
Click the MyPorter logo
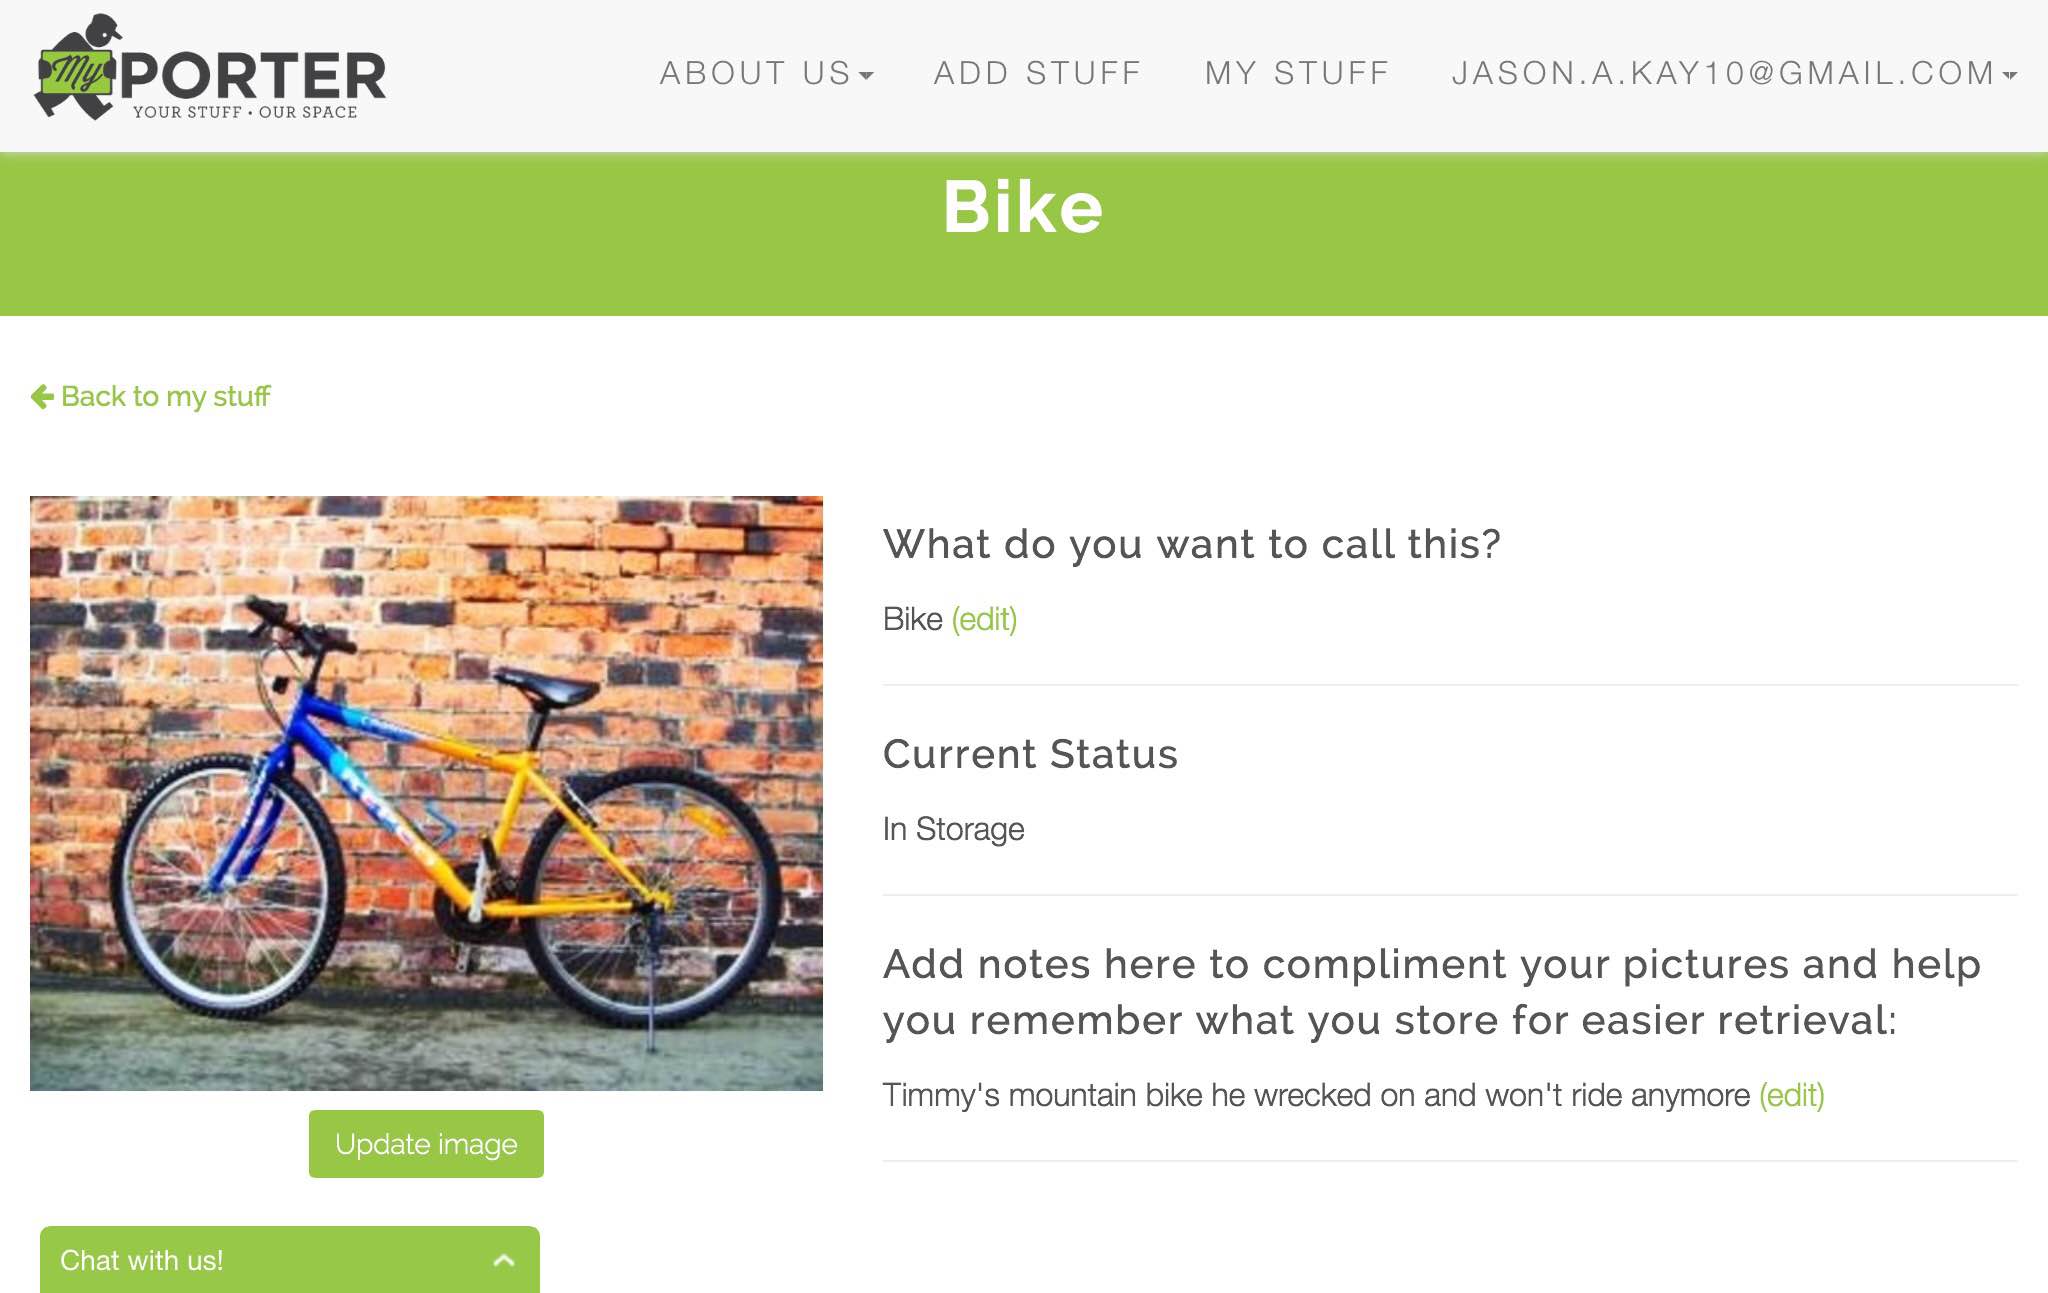click(x=210, y=70)
